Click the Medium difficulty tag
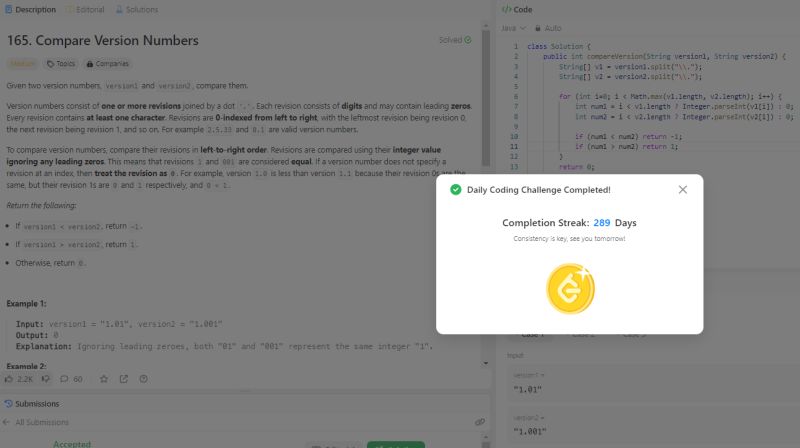The image size is (800, 448). click(22, 64)
